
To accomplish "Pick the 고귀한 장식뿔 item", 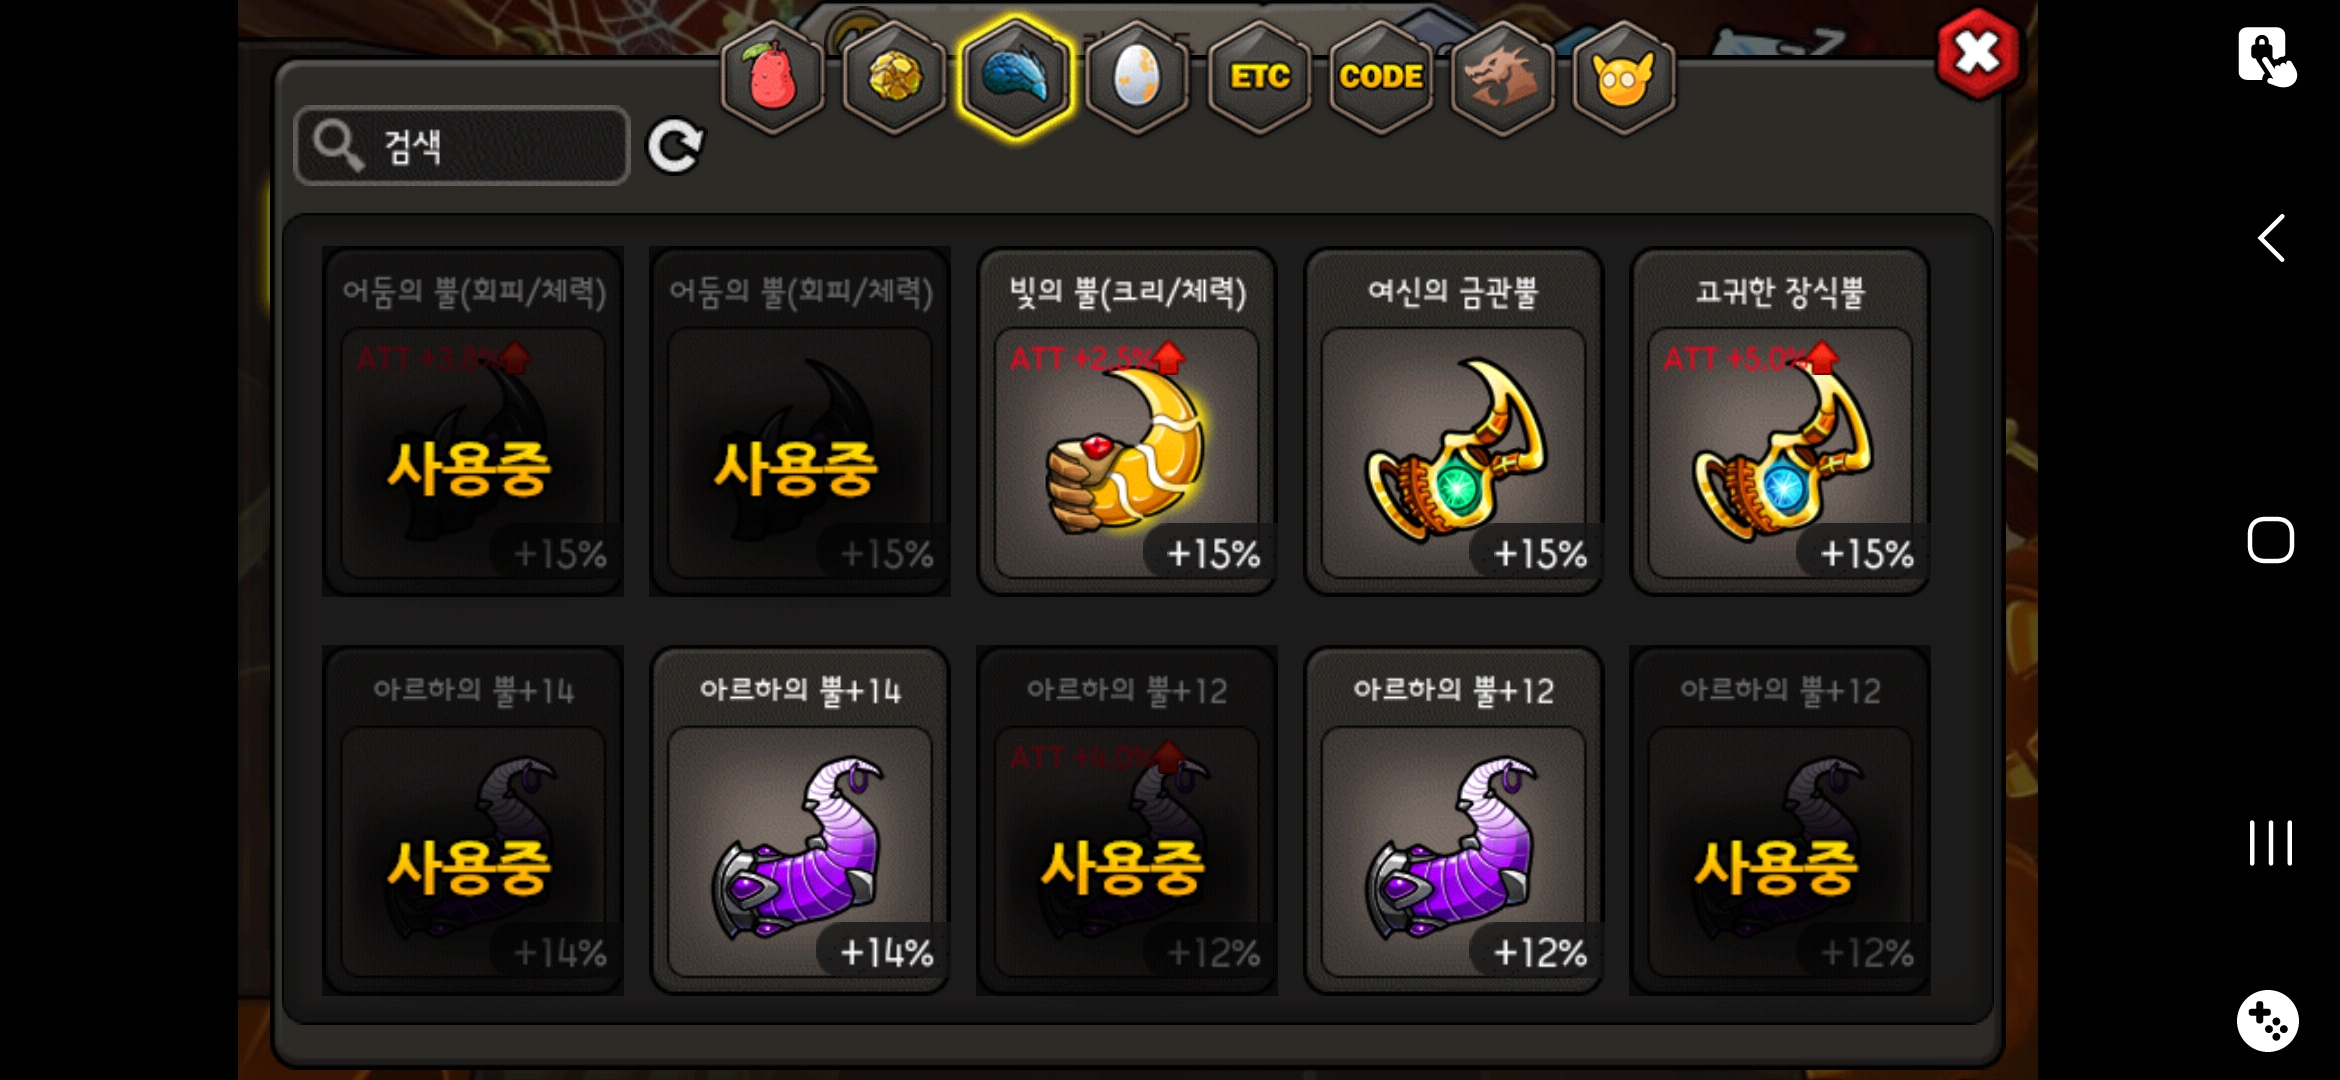I will pos(1780,422).
